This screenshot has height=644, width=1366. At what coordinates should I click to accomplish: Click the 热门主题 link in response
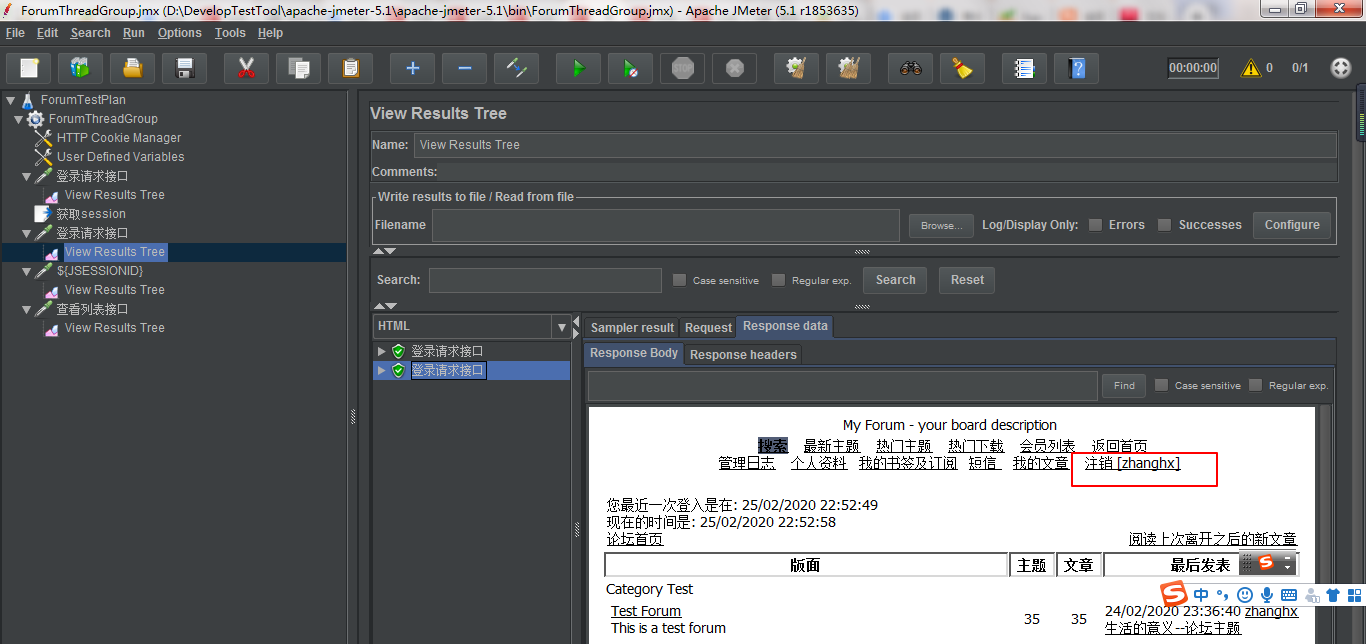coord(904,446)
